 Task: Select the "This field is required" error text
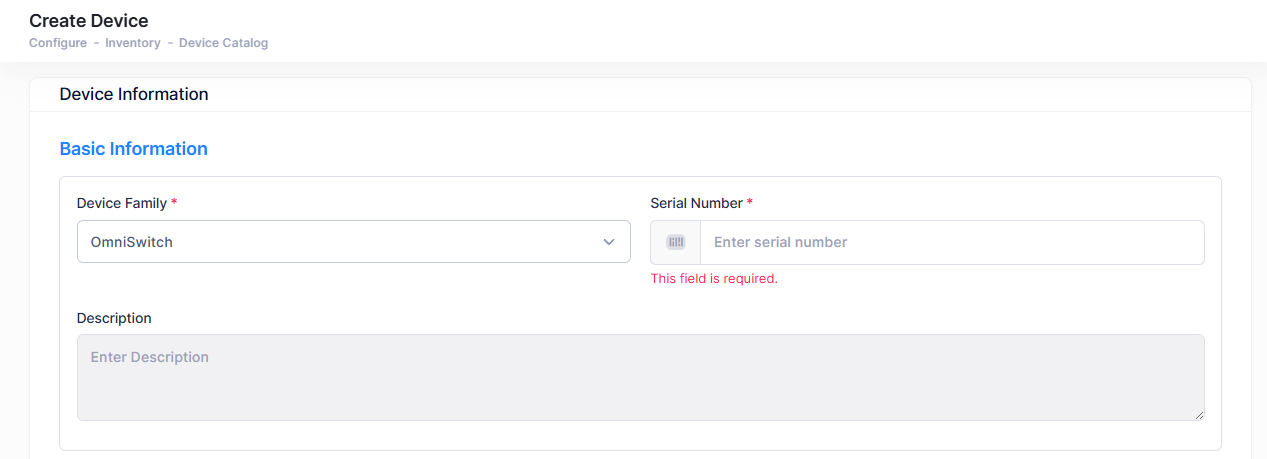coord(714,279)
